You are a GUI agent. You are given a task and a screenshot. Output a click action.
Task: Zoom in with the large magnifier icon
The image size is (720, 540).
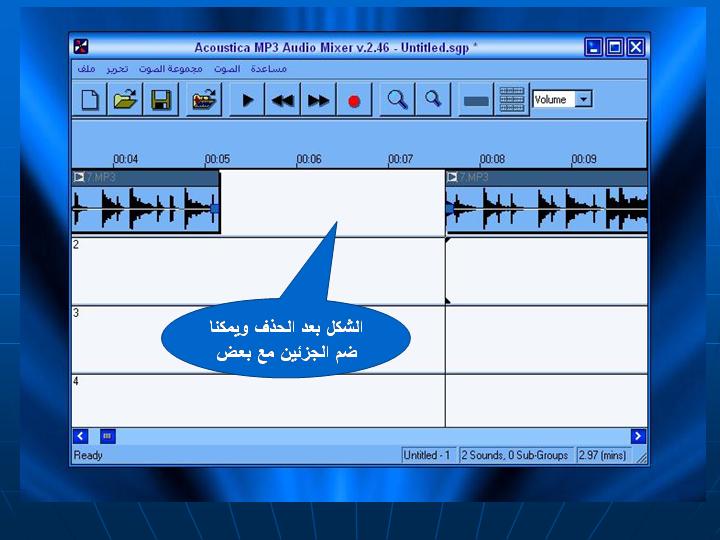pos(397,100)
